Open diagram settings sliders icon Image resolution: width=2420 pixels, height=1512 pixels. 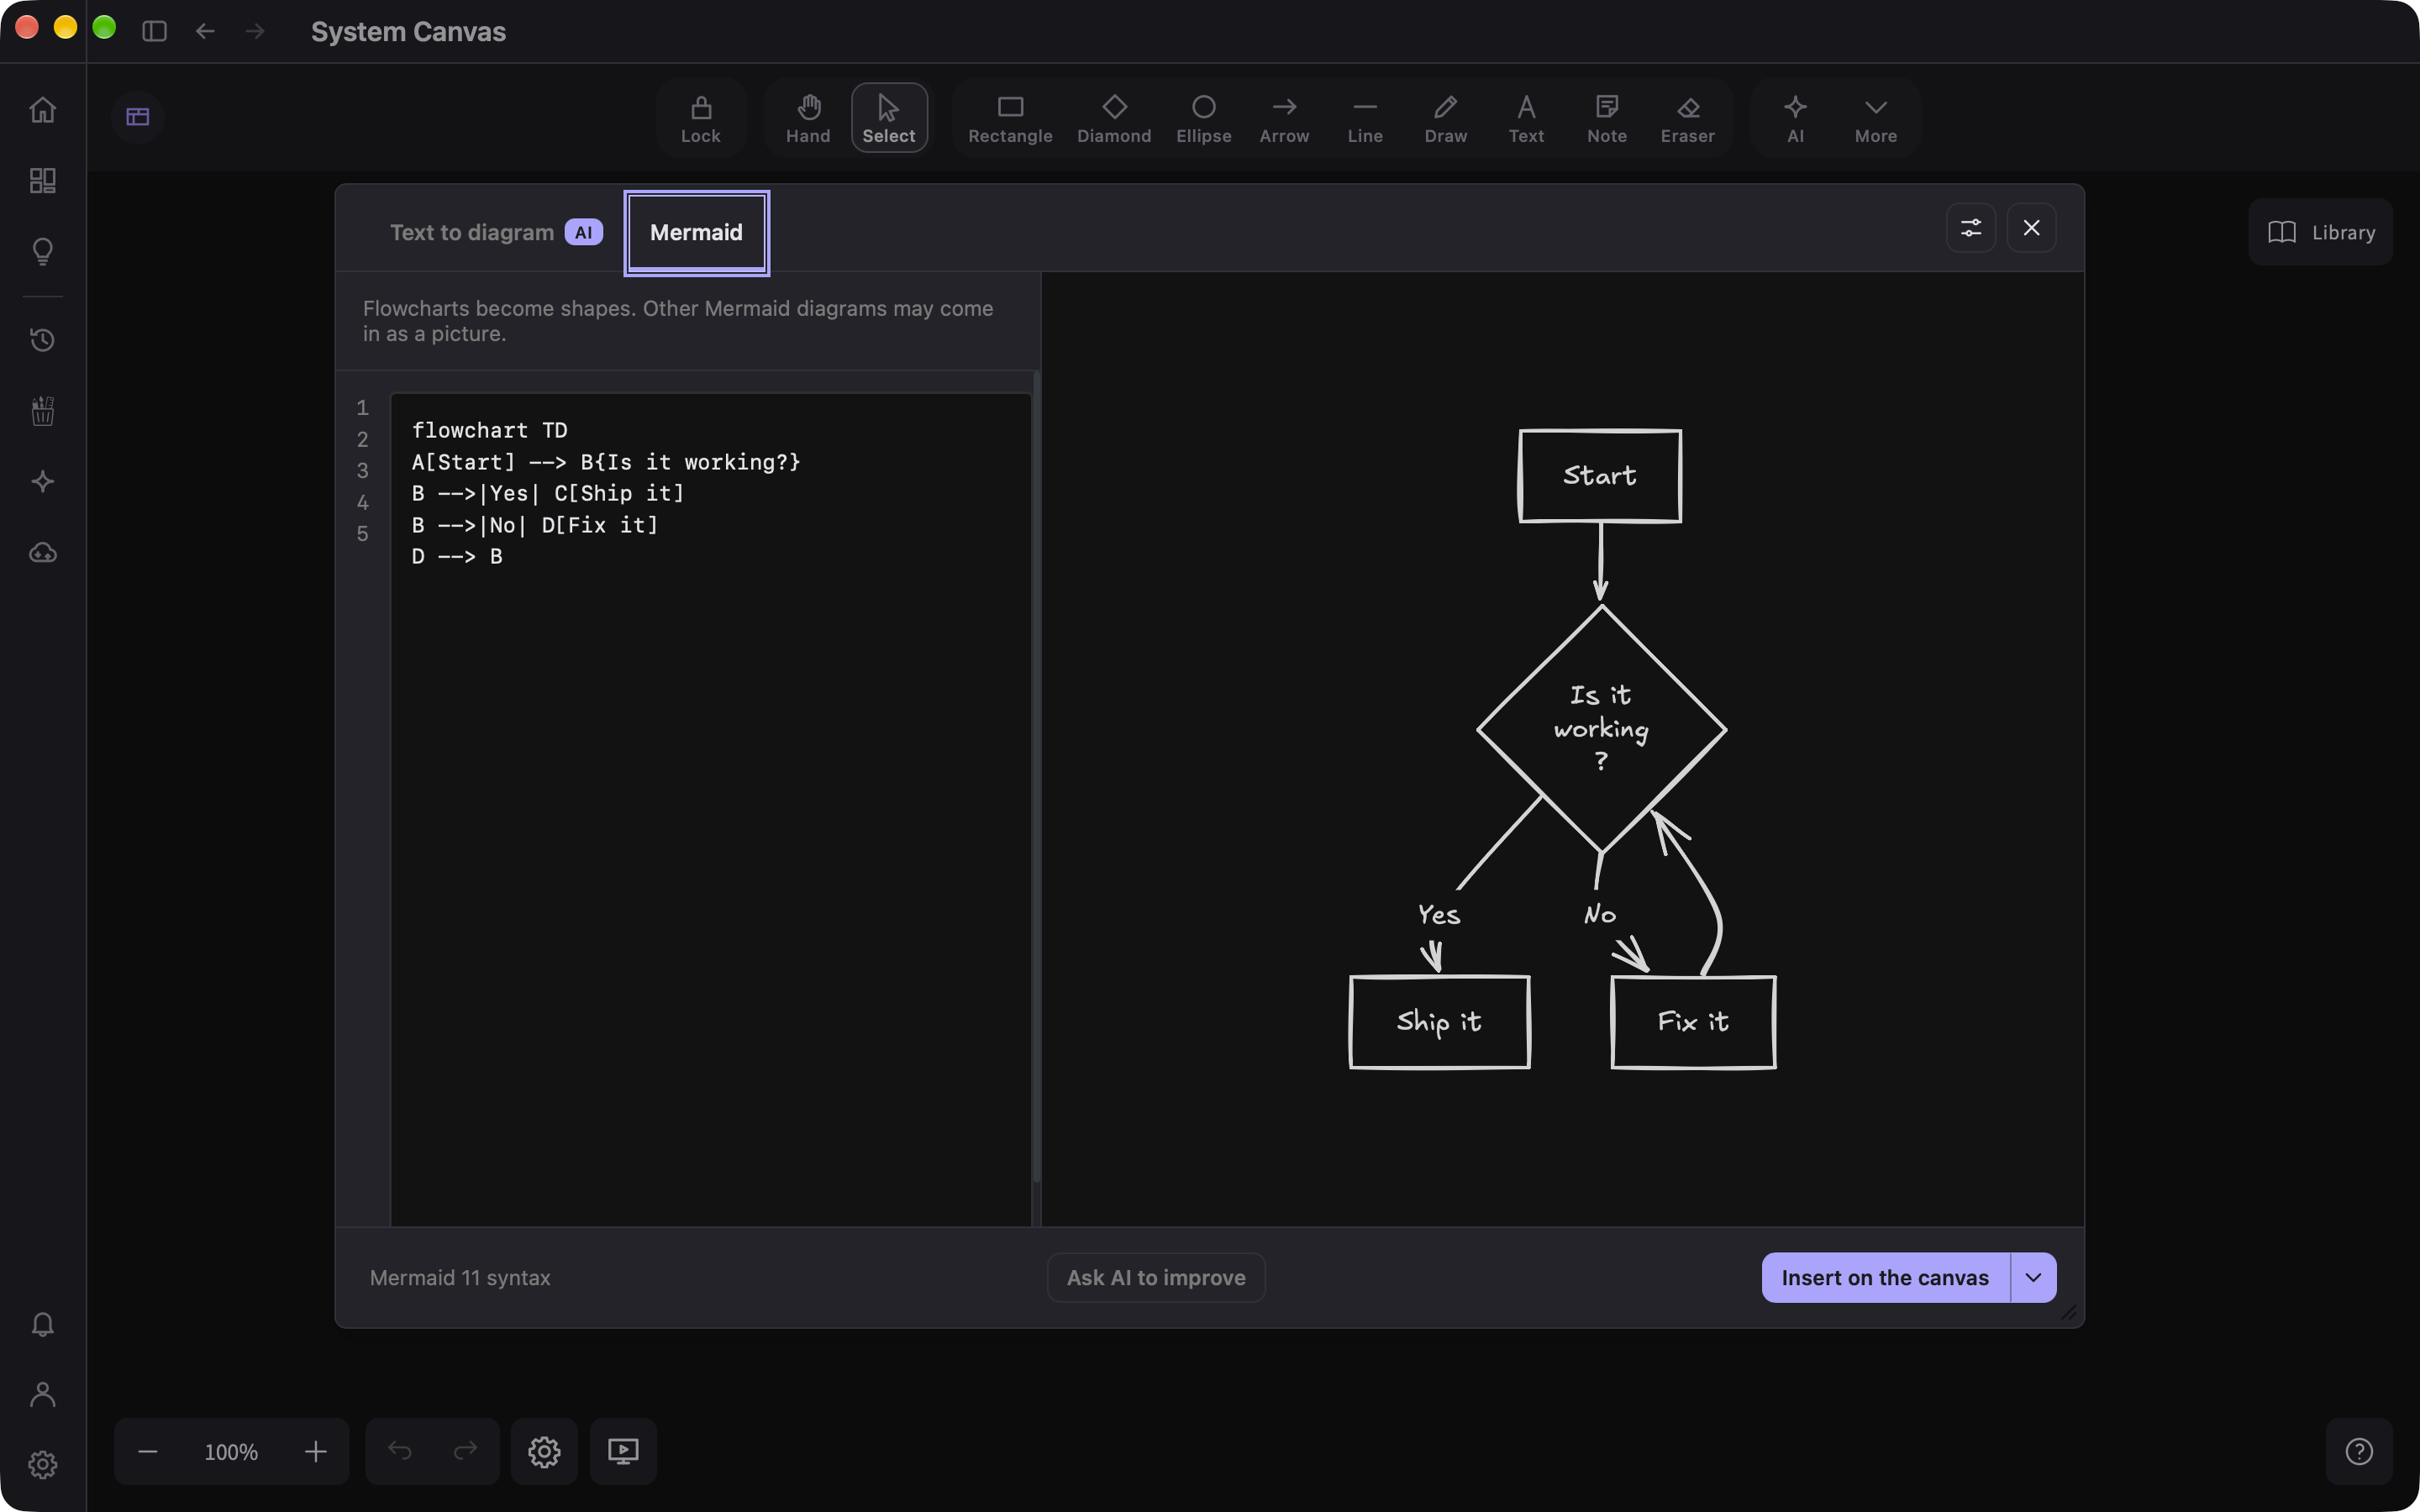pos(1970,228)
